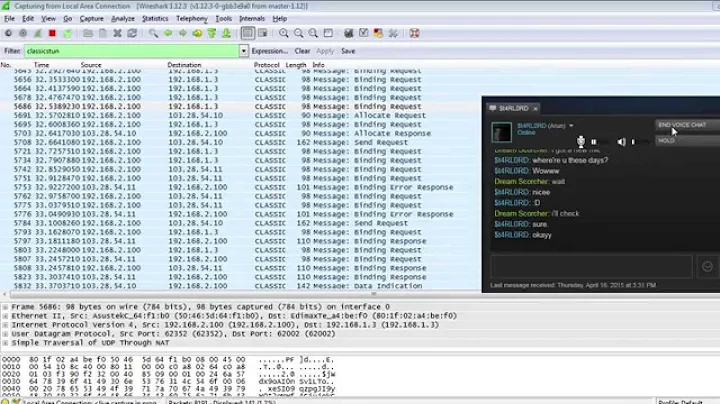
Task: Open coloring rules editor
Action: pos(378,33)
